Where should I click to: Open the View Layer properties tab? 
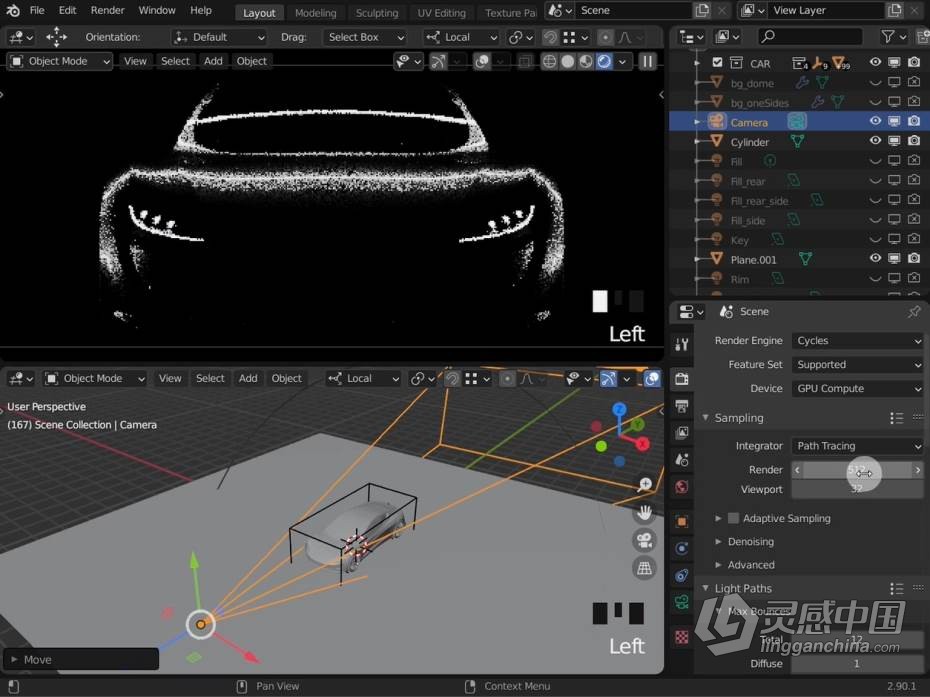[681, 432]
